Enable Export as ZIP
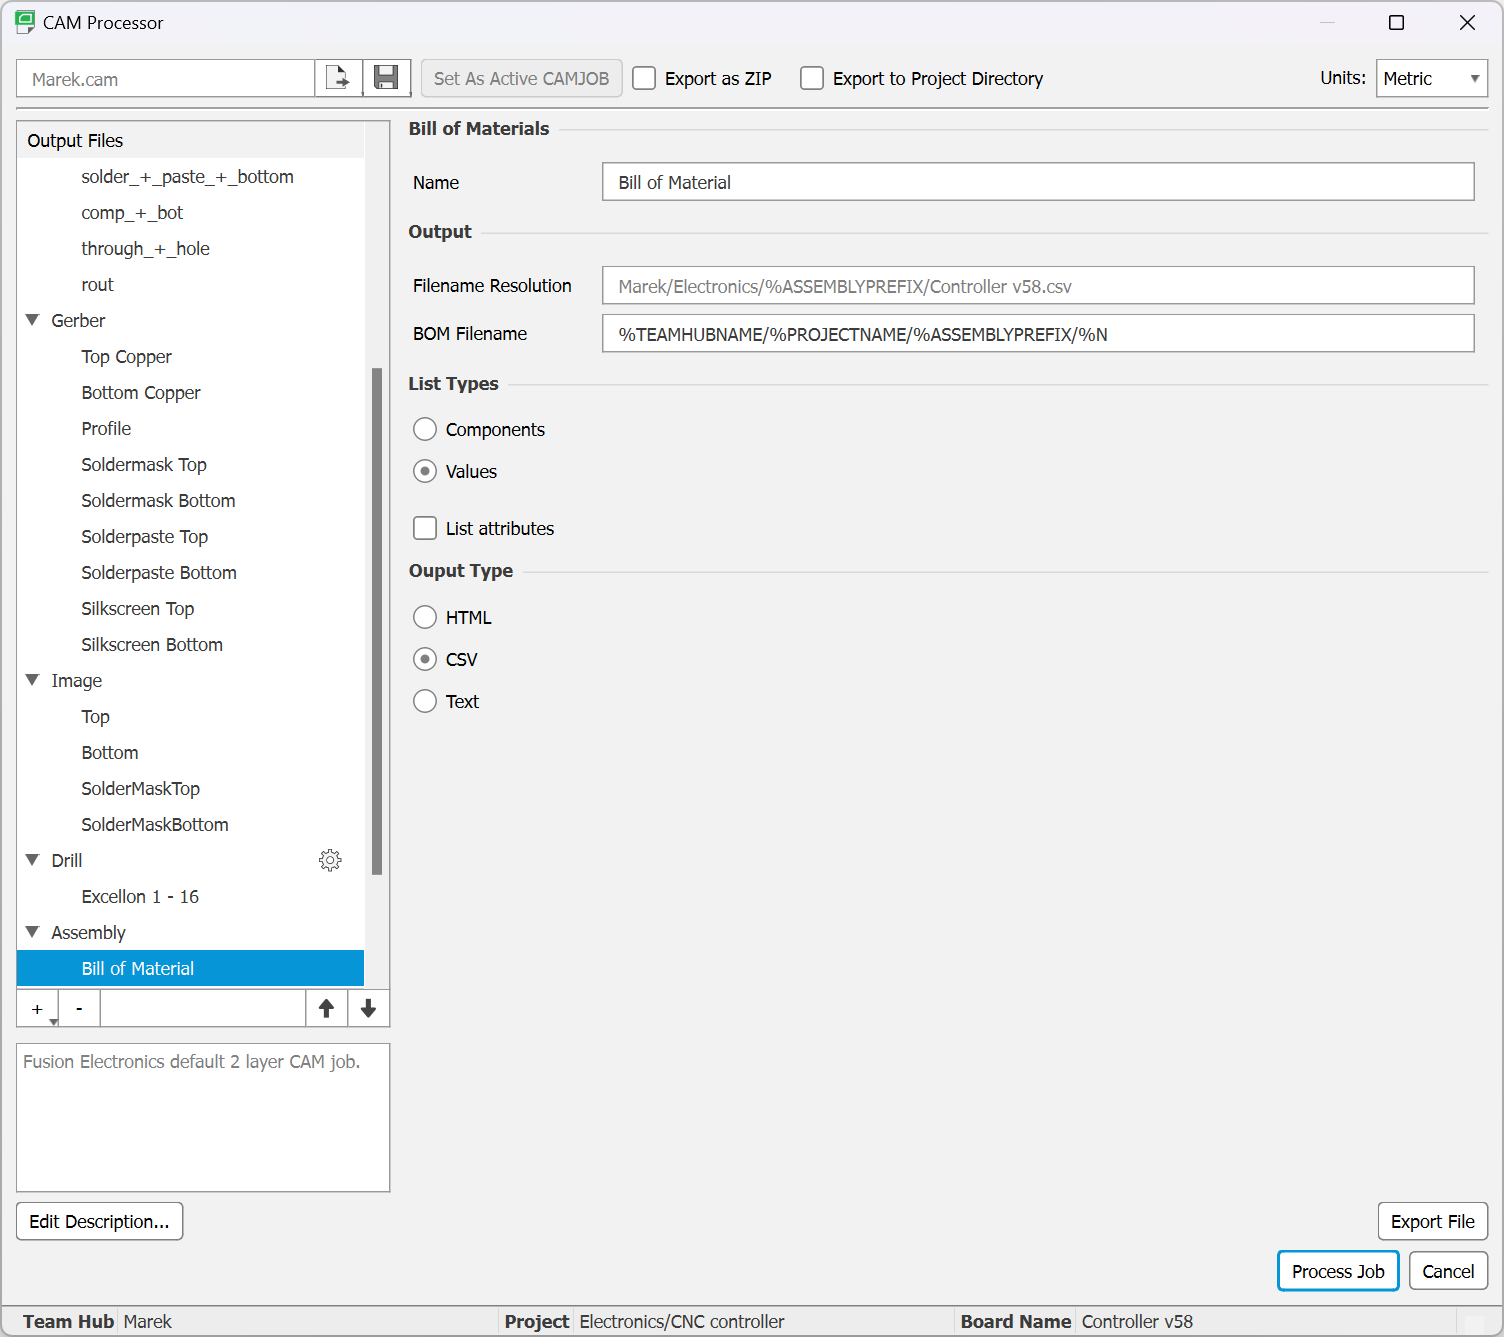Screen dimensions: 1504x1337 [644, 78]
